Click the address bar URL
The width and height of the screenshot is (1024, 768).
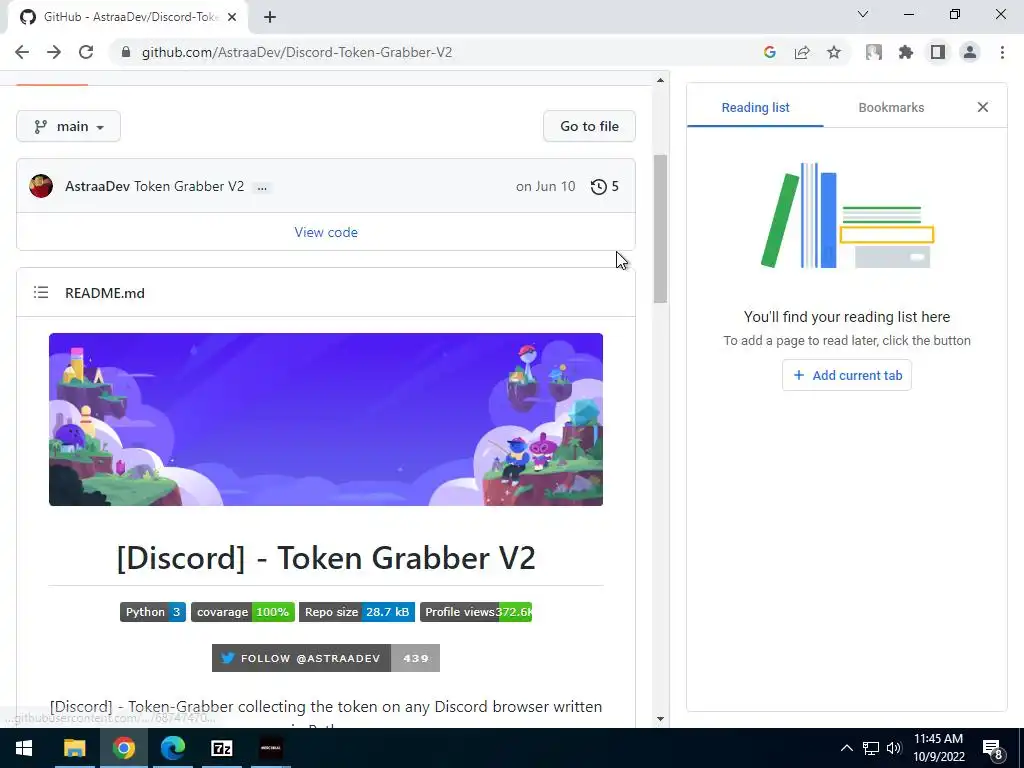tap(296, 52)
